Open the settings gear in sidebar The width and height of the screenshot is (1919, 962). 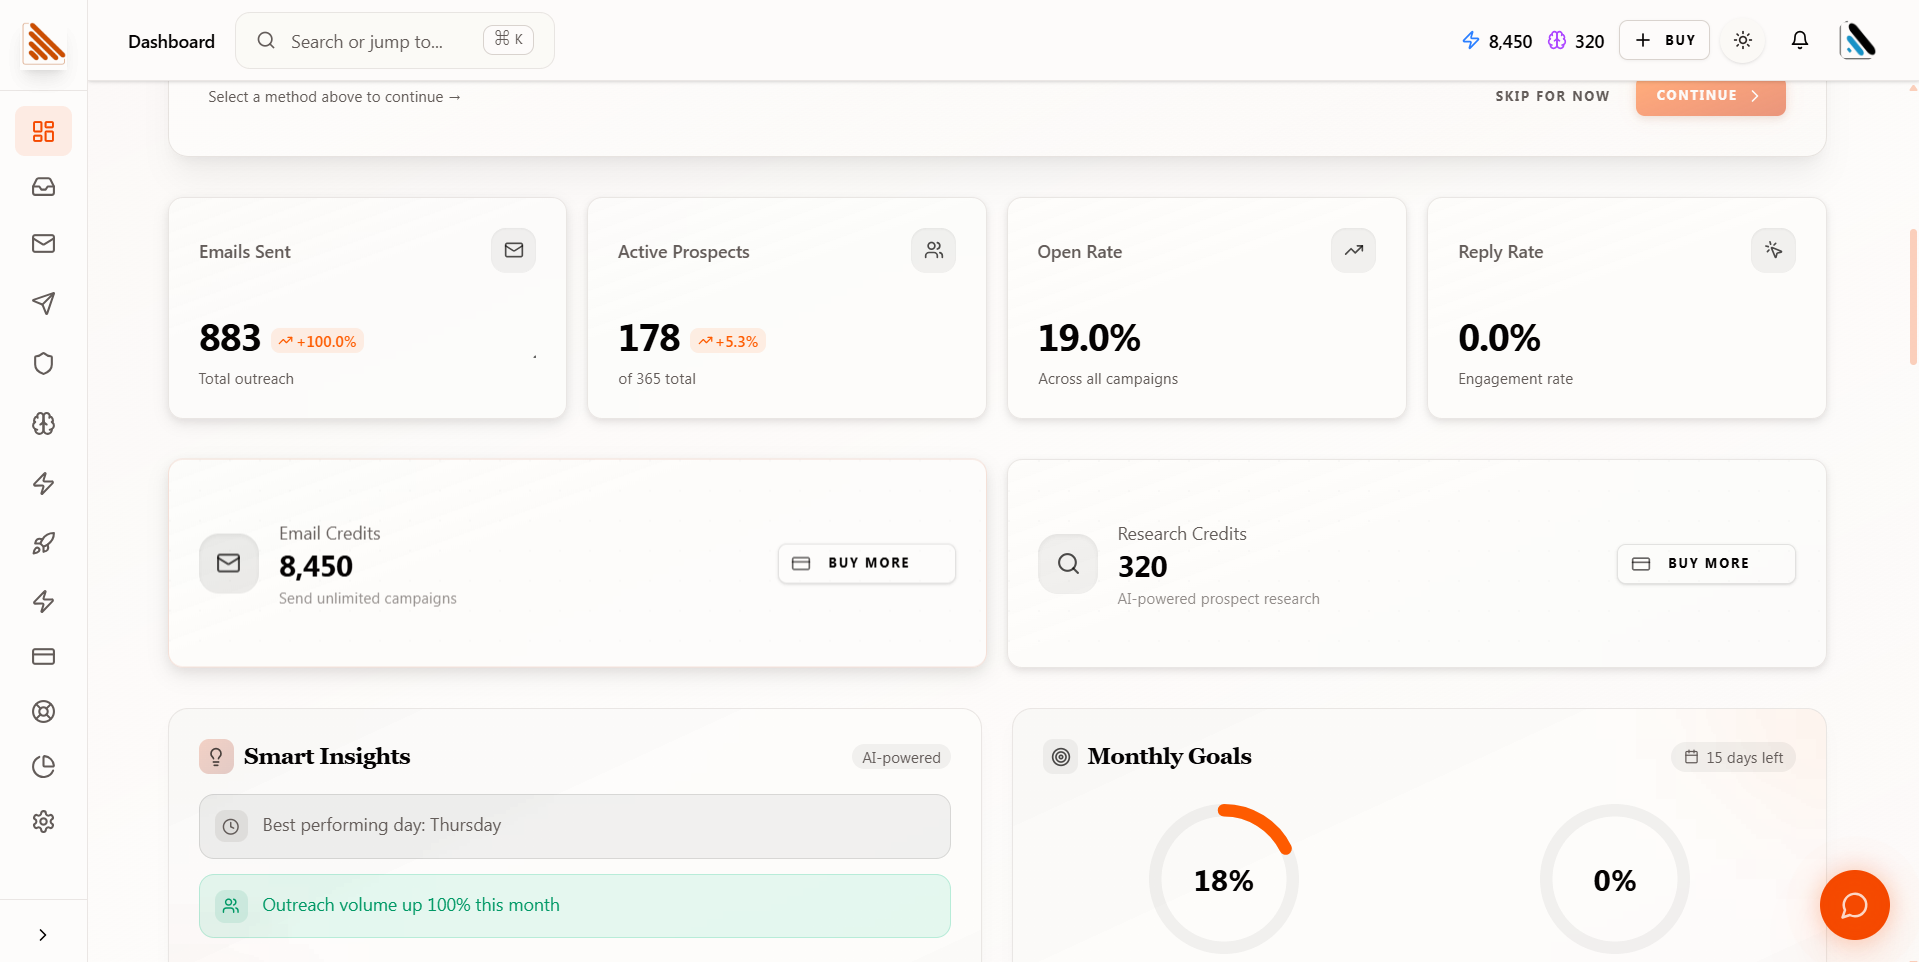43,821
